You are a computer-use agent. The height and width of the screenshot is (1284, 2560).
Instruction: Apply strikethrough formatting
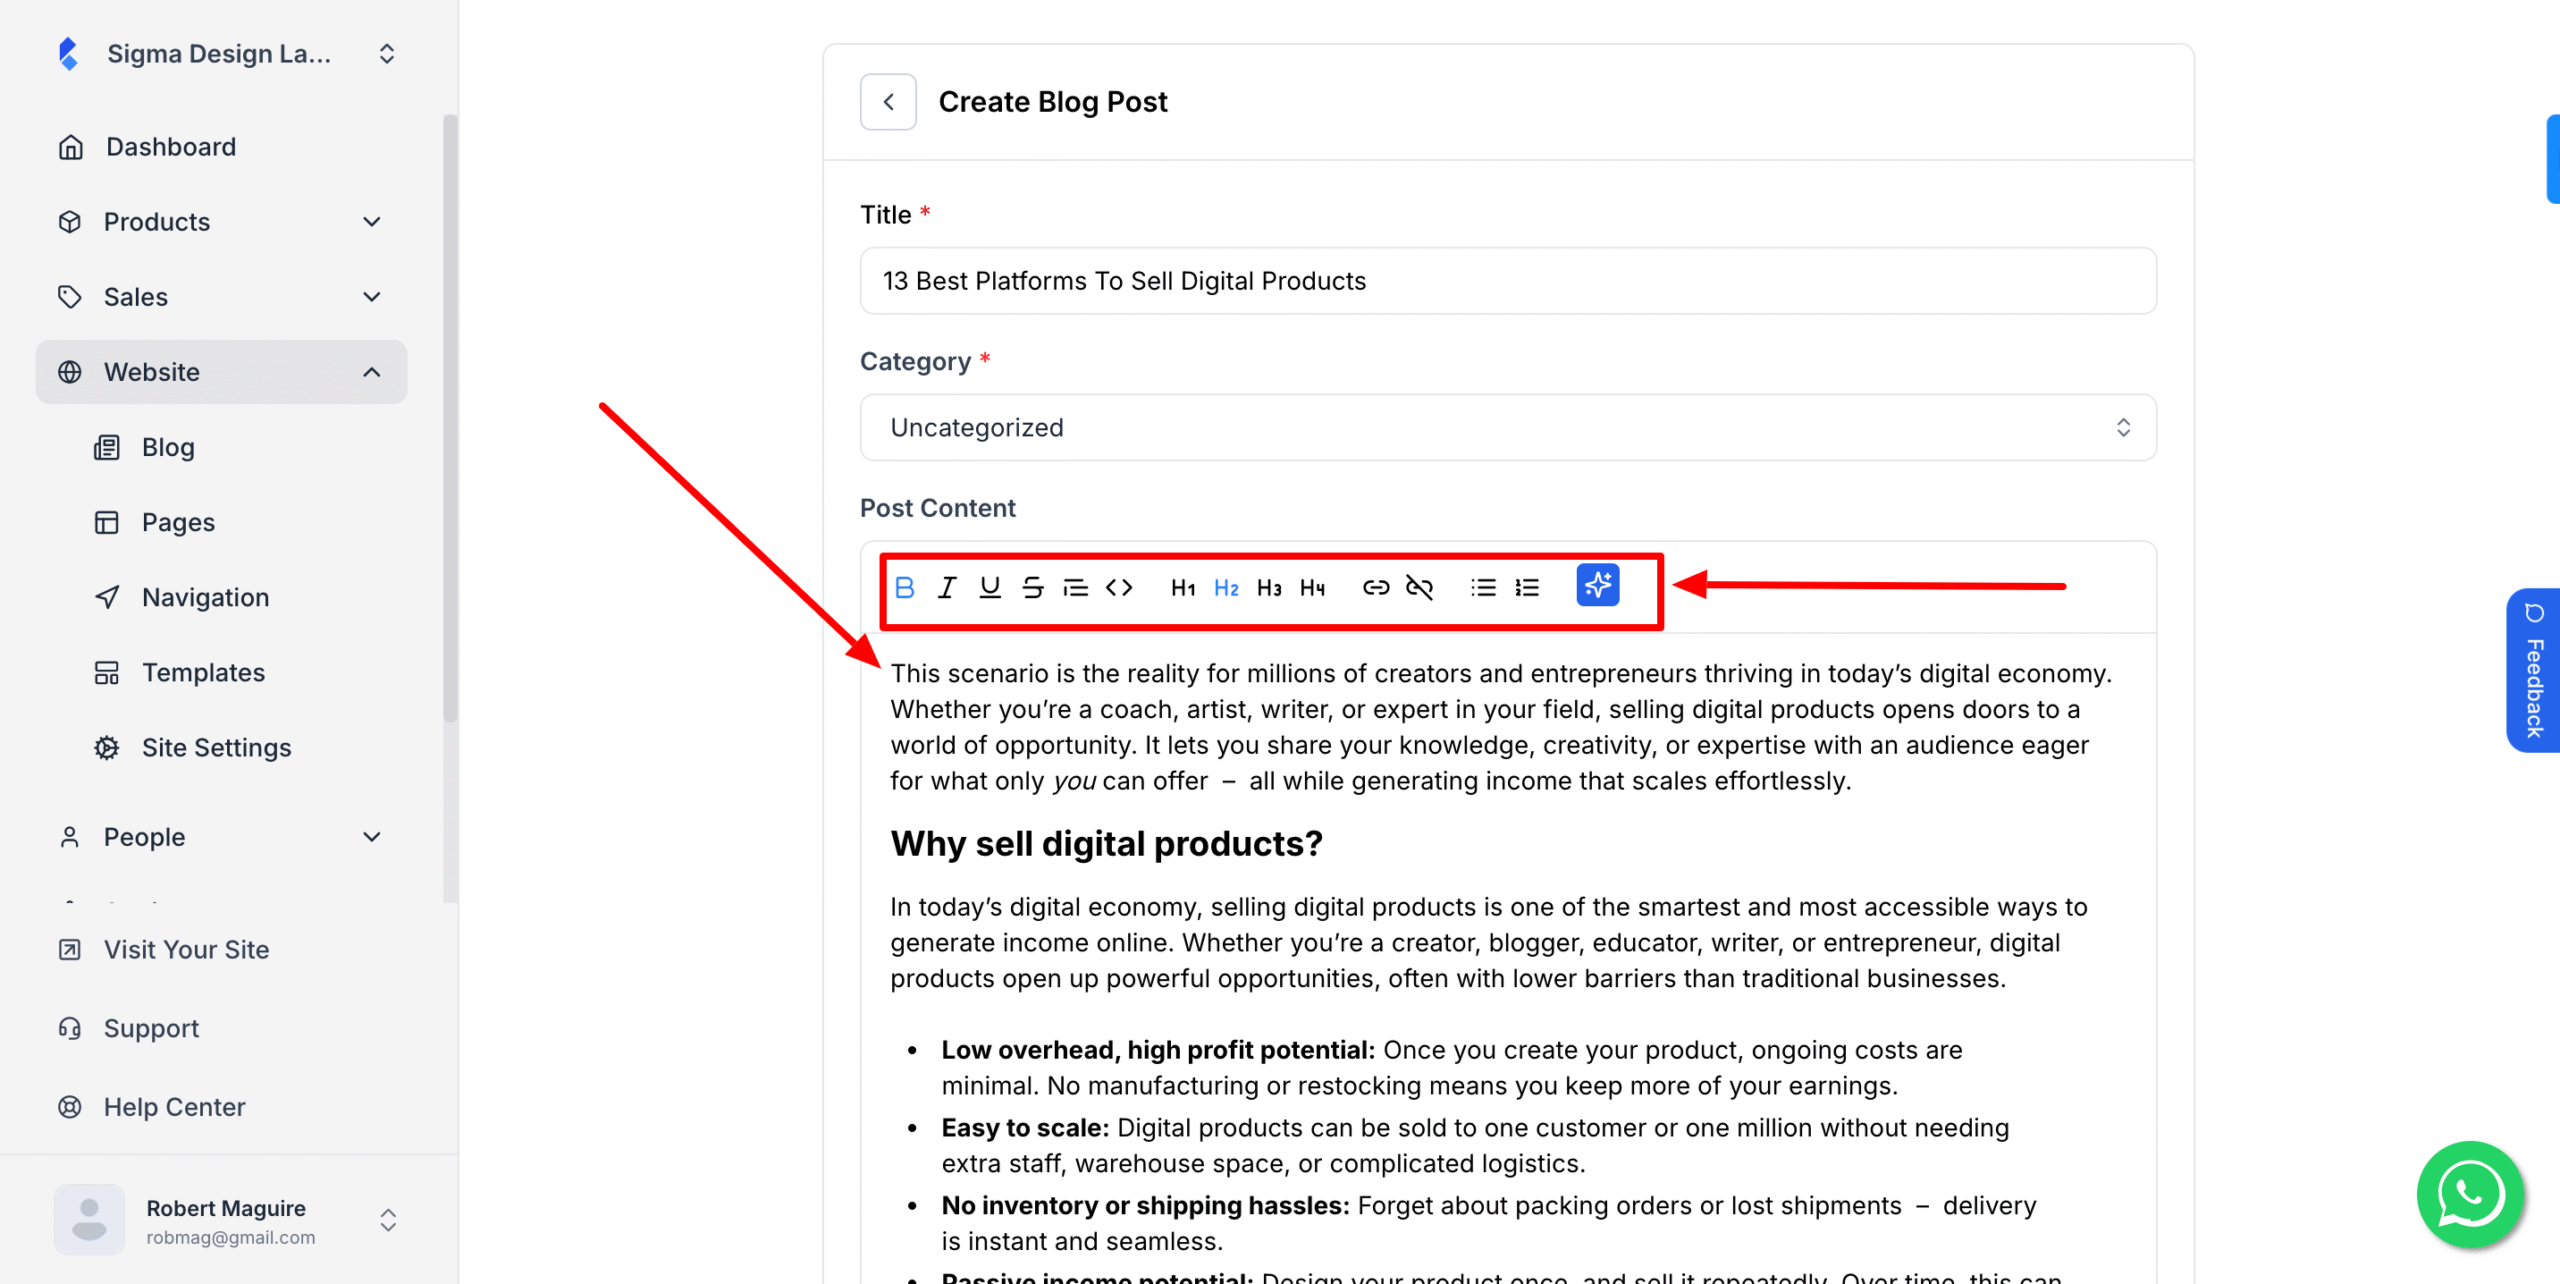coord(1033,587)
